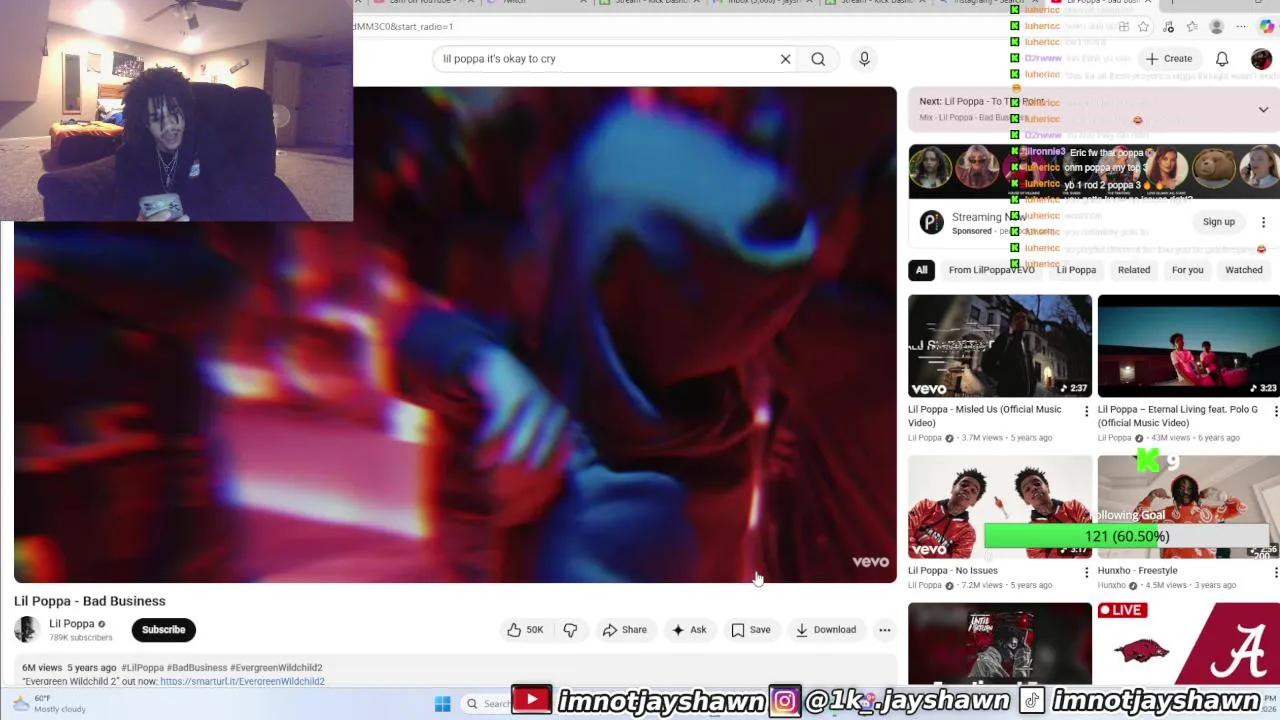
Task: Click the browser address bar URL
Action: 403,27
